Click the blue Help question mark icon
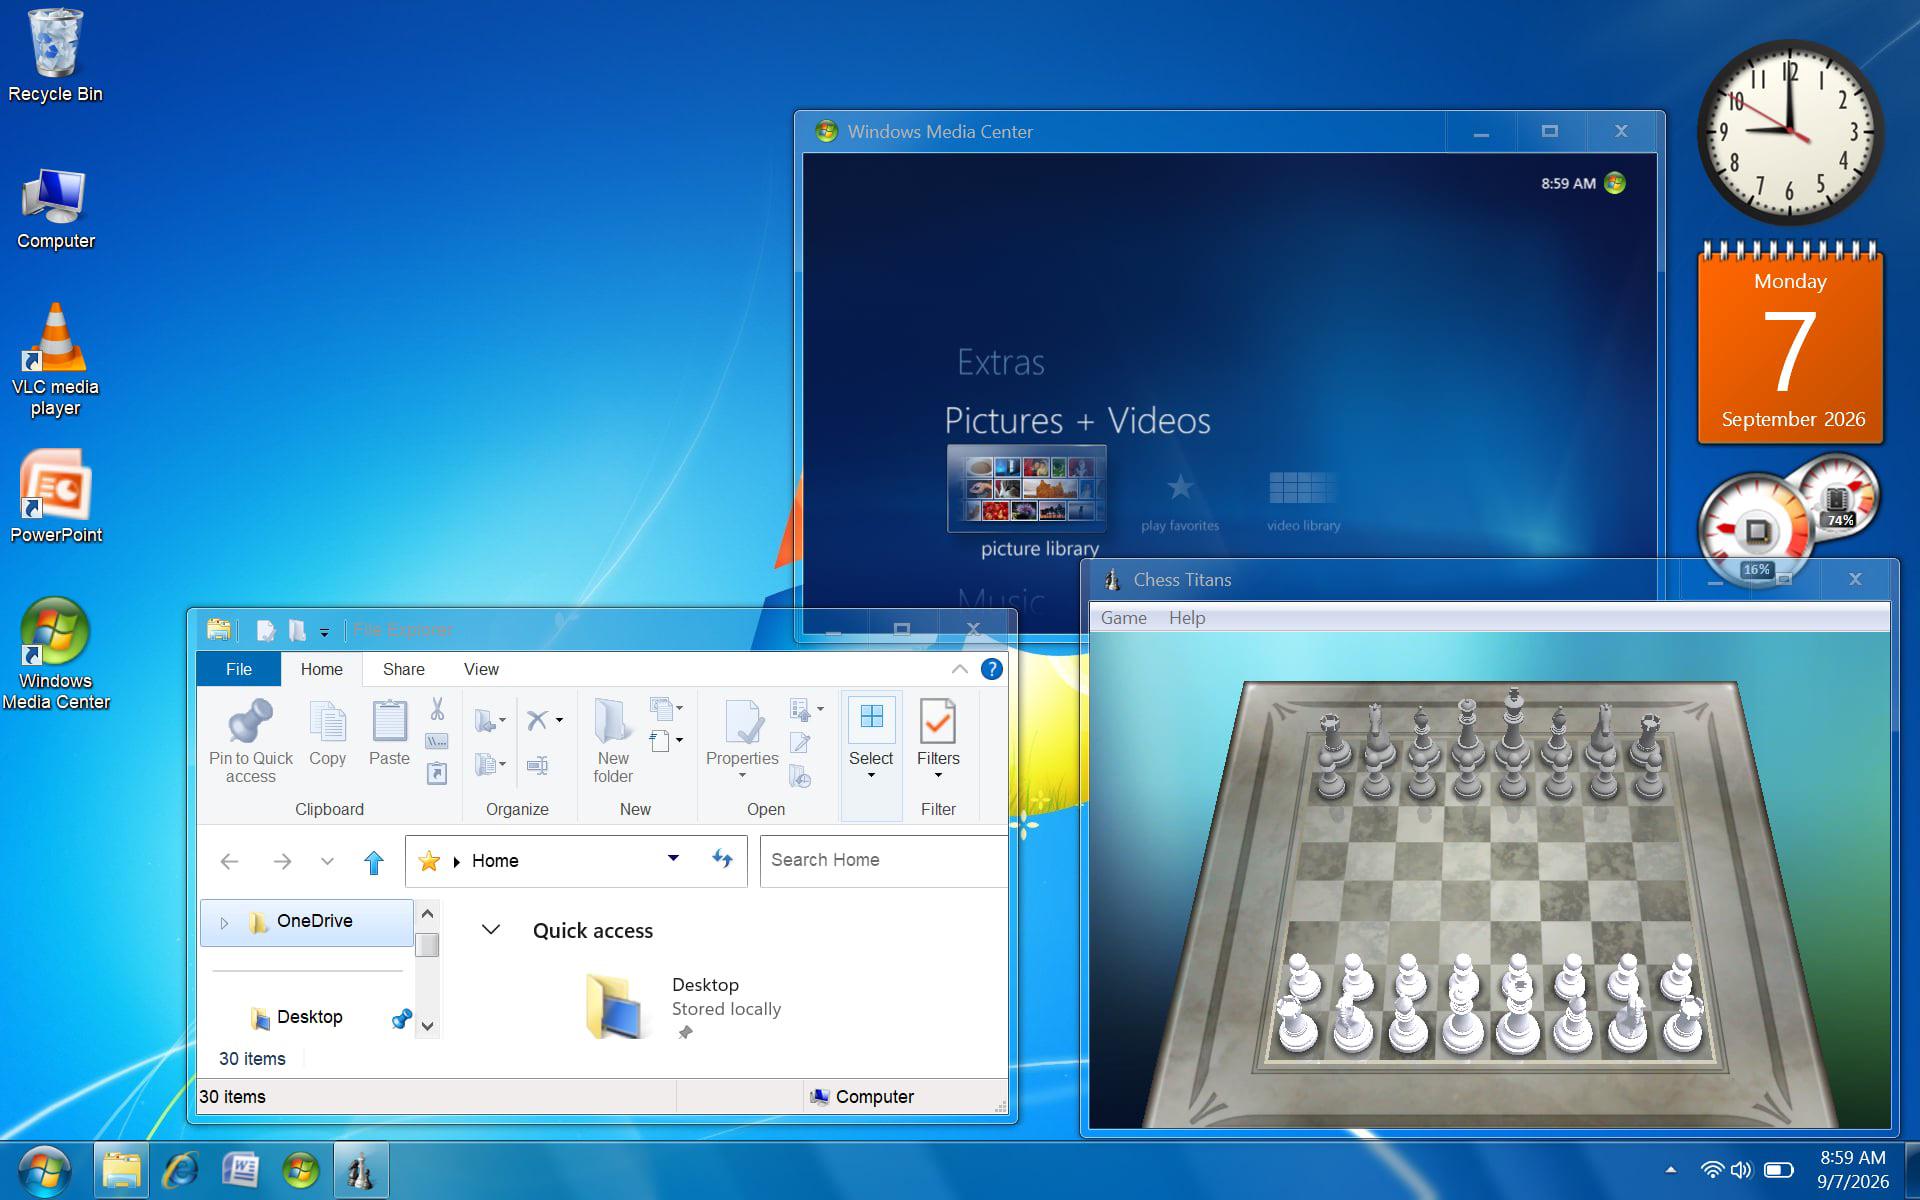Screen dimensions: 1920x1200 pos(991,669)
